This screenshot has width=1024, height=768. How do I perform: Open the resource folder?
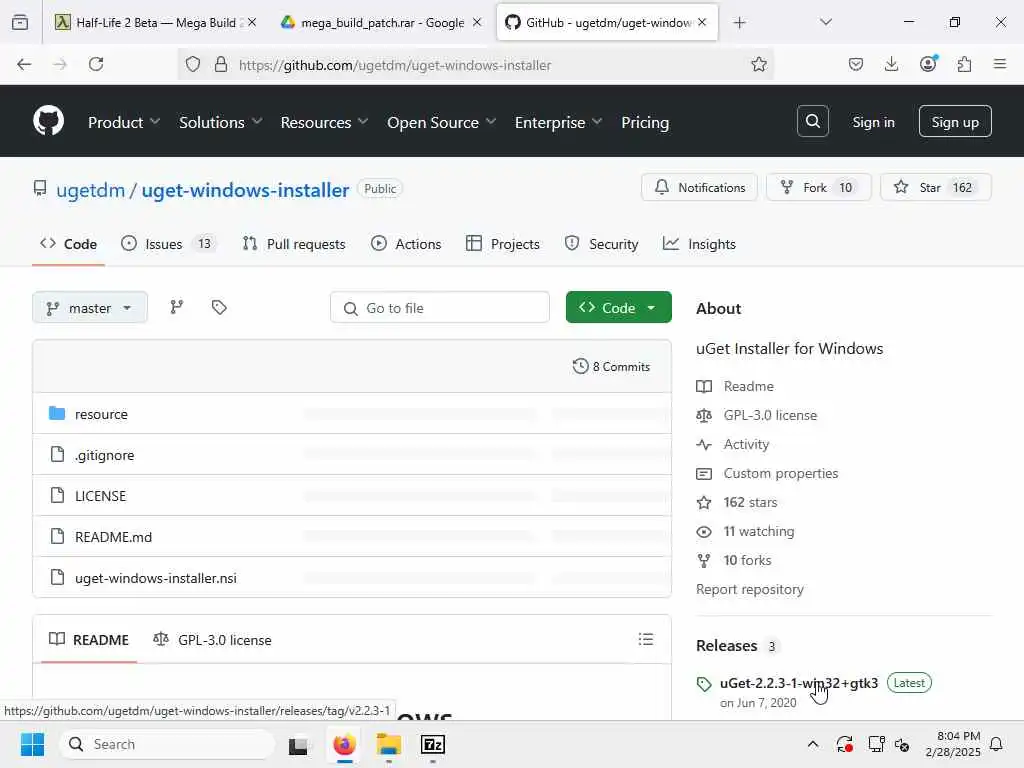click(x=101, y=414)
